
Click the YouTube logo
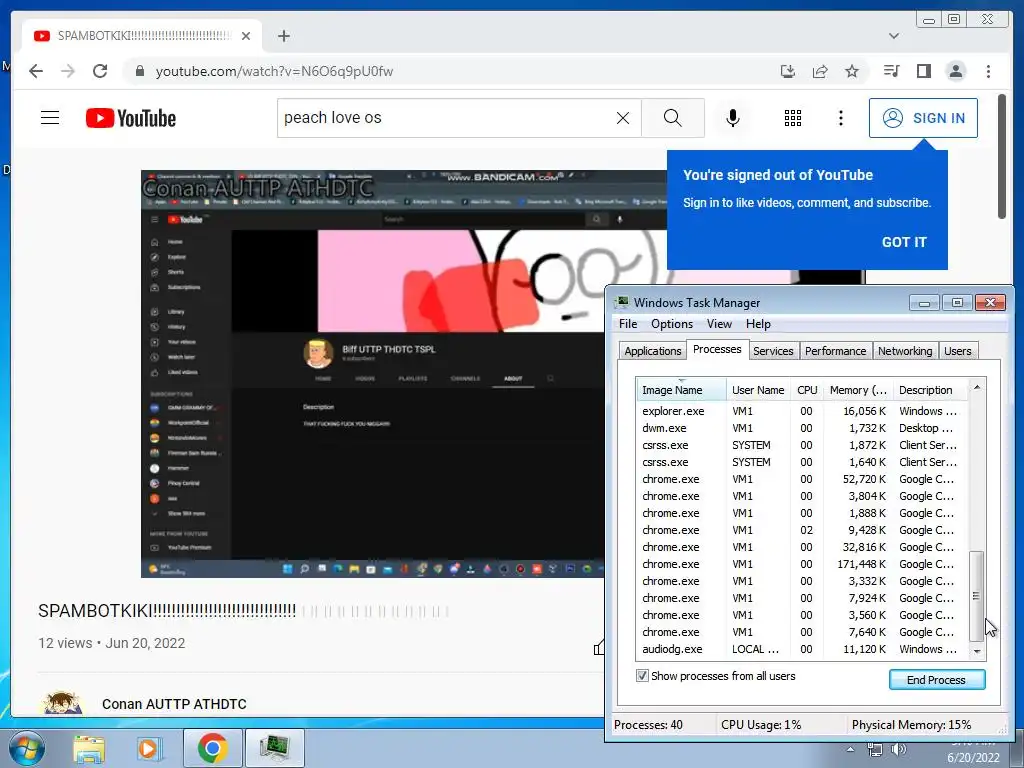coord(131,118)
